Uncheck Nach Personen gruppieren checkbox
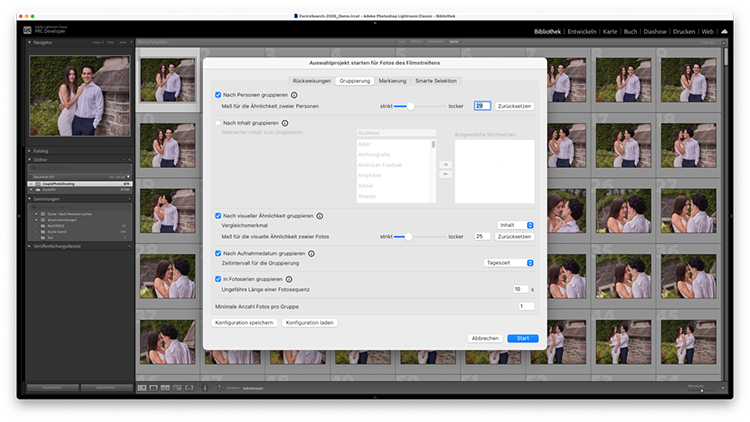This screenshot has height=422, width=750. [218, 95]
